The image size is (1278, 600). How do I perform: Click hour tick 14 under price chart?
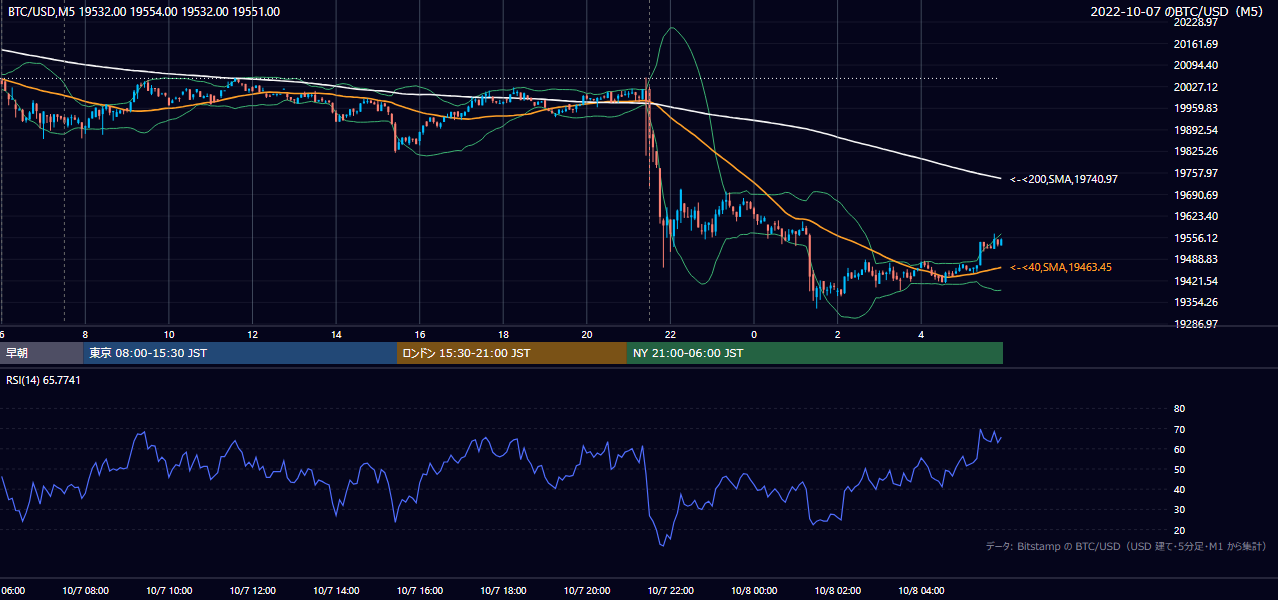(336, 335)
